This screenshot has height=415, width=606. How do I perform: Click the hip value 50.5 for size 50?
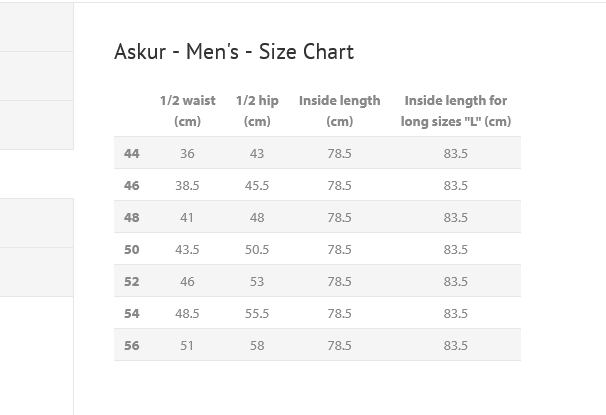tap(257, 249)
